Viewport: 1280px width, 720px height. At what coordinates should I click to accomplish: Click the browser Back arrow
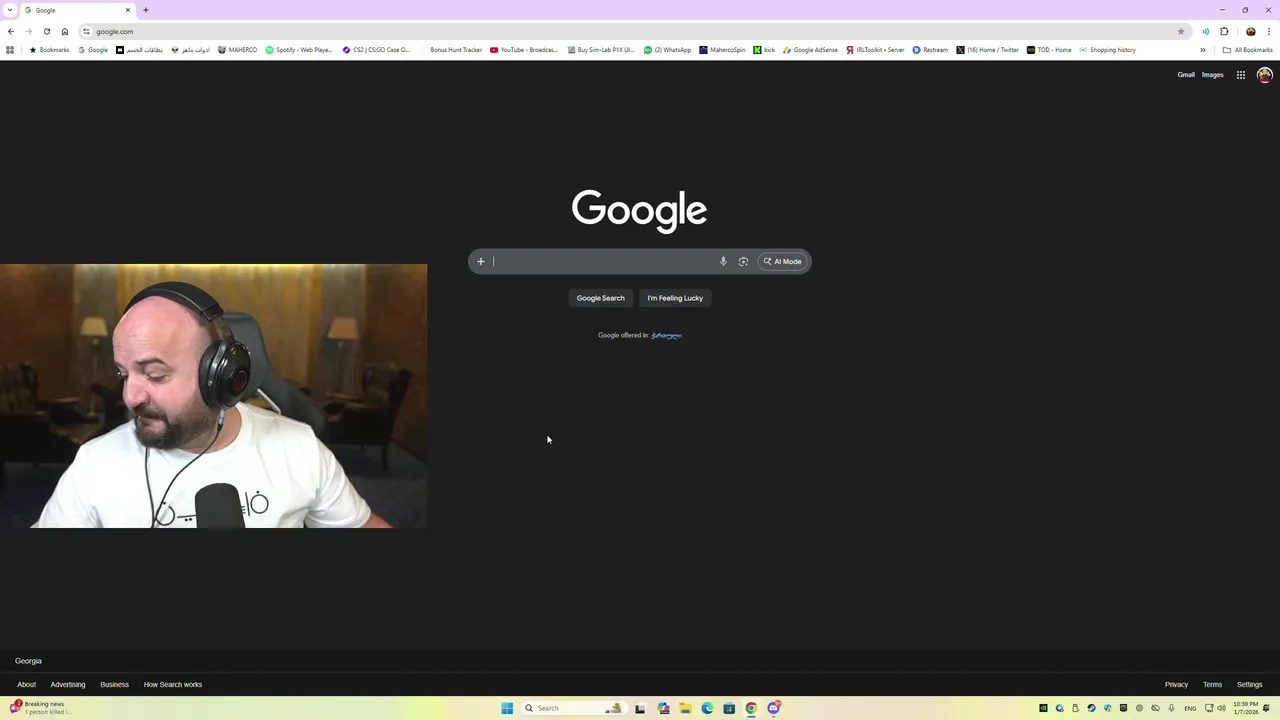11,31
